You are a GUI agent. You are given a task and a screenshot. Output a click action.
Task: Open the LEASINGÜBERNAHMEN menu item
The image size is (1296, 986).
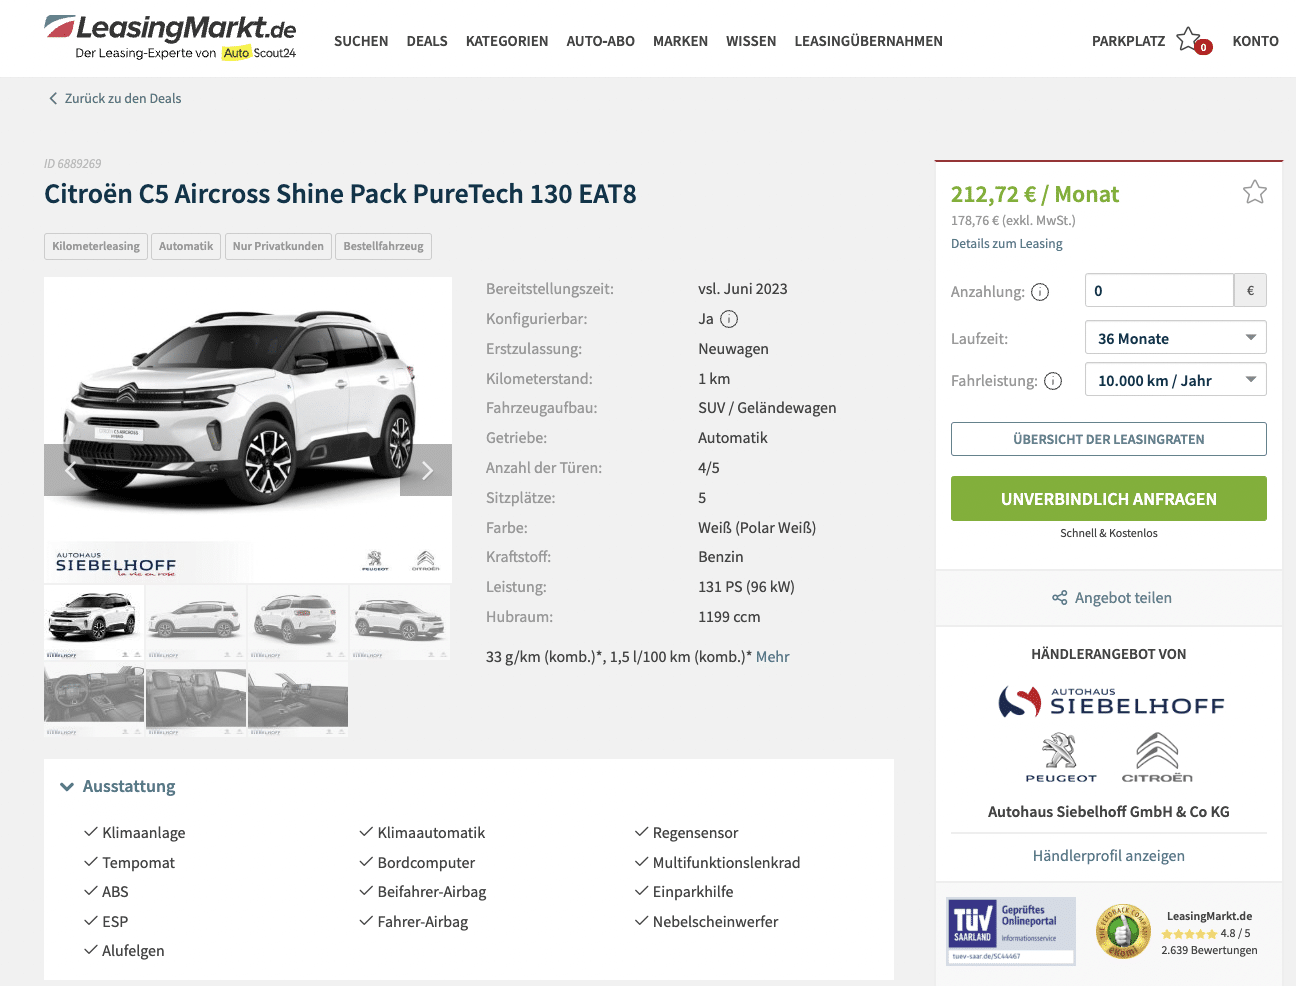(868, 41)
